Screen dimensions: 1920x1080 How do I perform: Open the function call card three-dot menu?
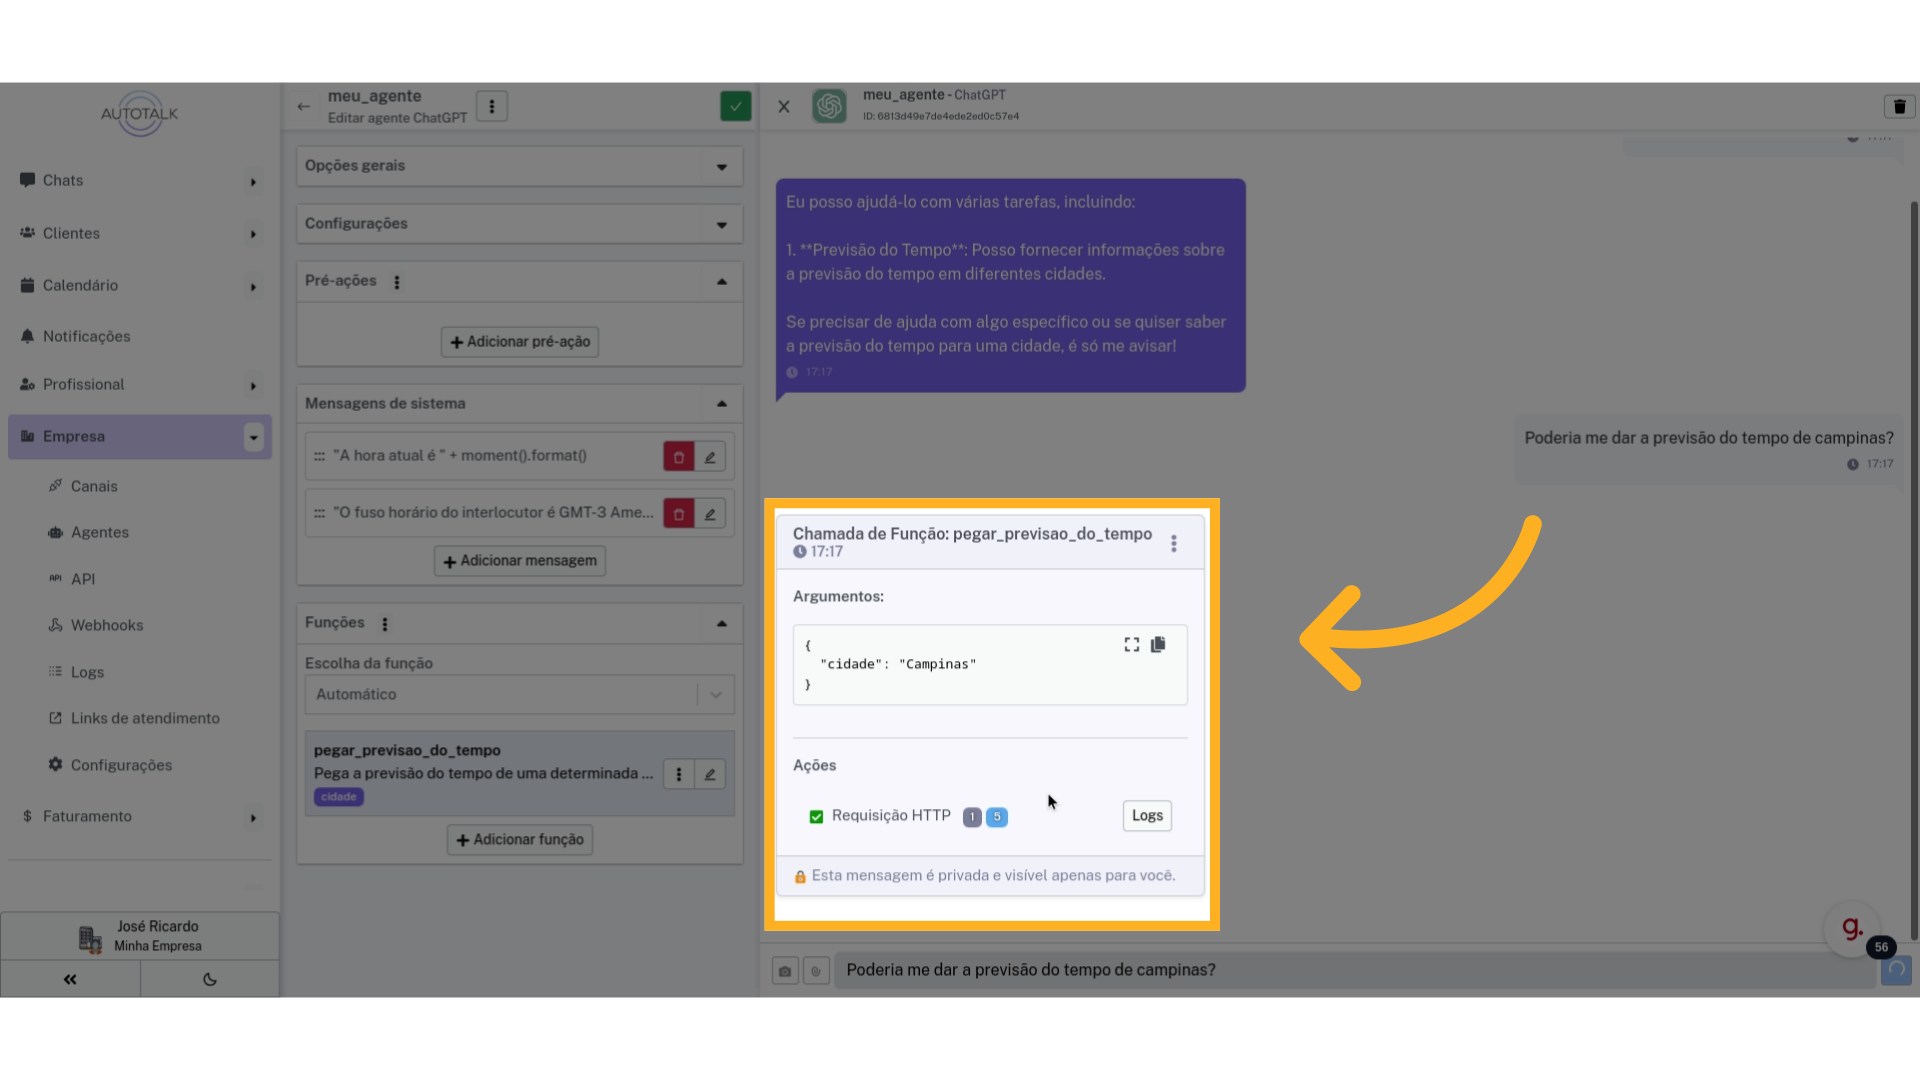tap(1174, 543)
